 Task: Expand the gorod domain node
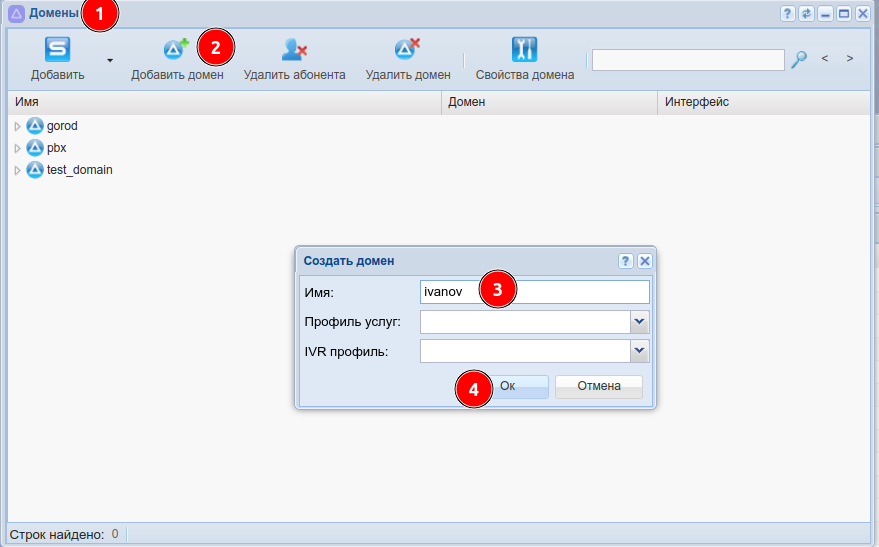point(17,127)
